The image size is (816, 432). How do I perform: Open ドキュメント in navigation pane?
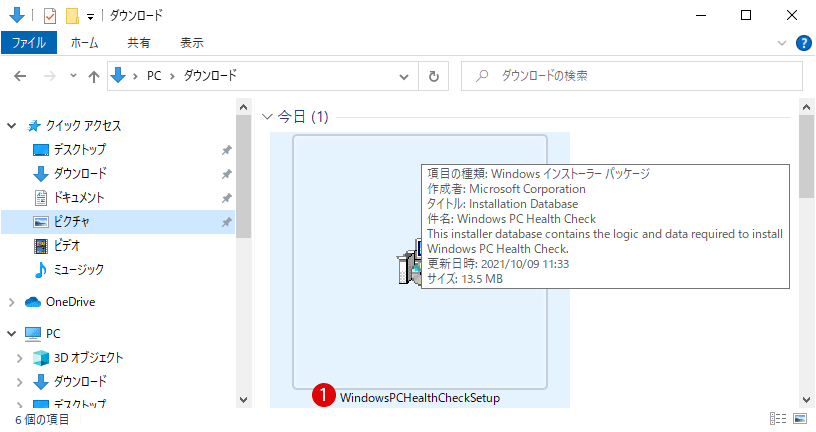79,197
